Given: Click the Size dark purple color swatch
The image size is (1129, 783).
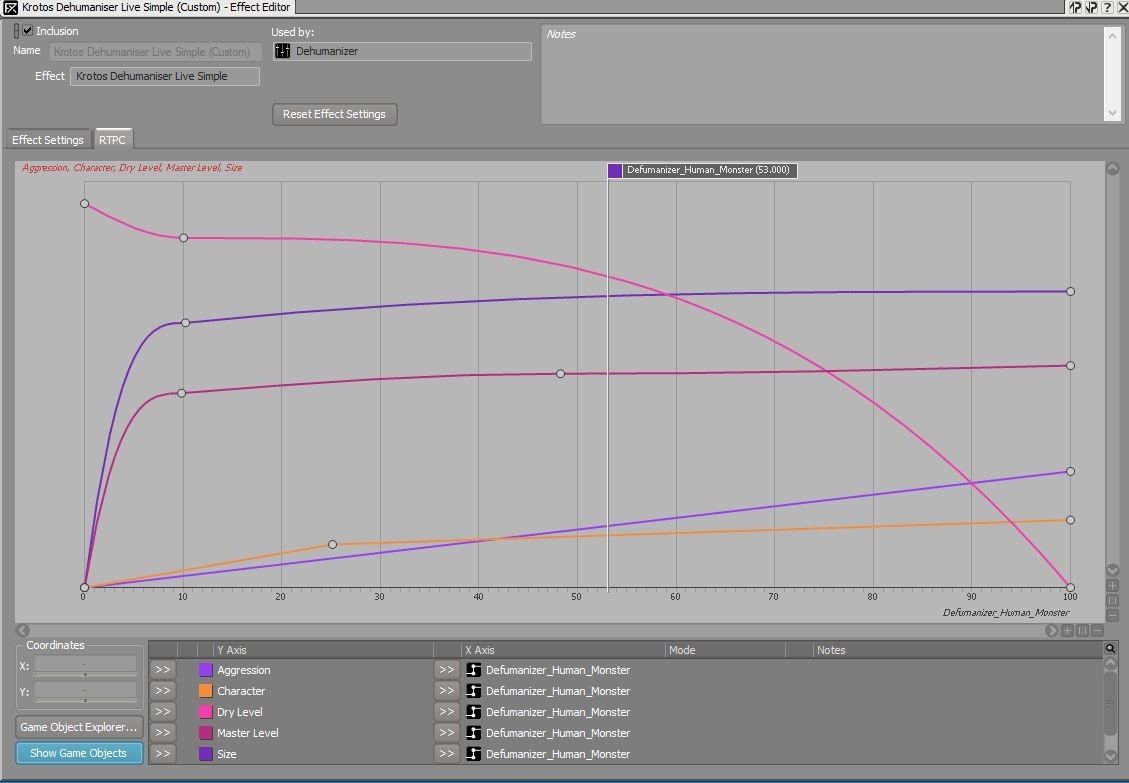Looking at the screenshot, I should (x=206, y=753).
